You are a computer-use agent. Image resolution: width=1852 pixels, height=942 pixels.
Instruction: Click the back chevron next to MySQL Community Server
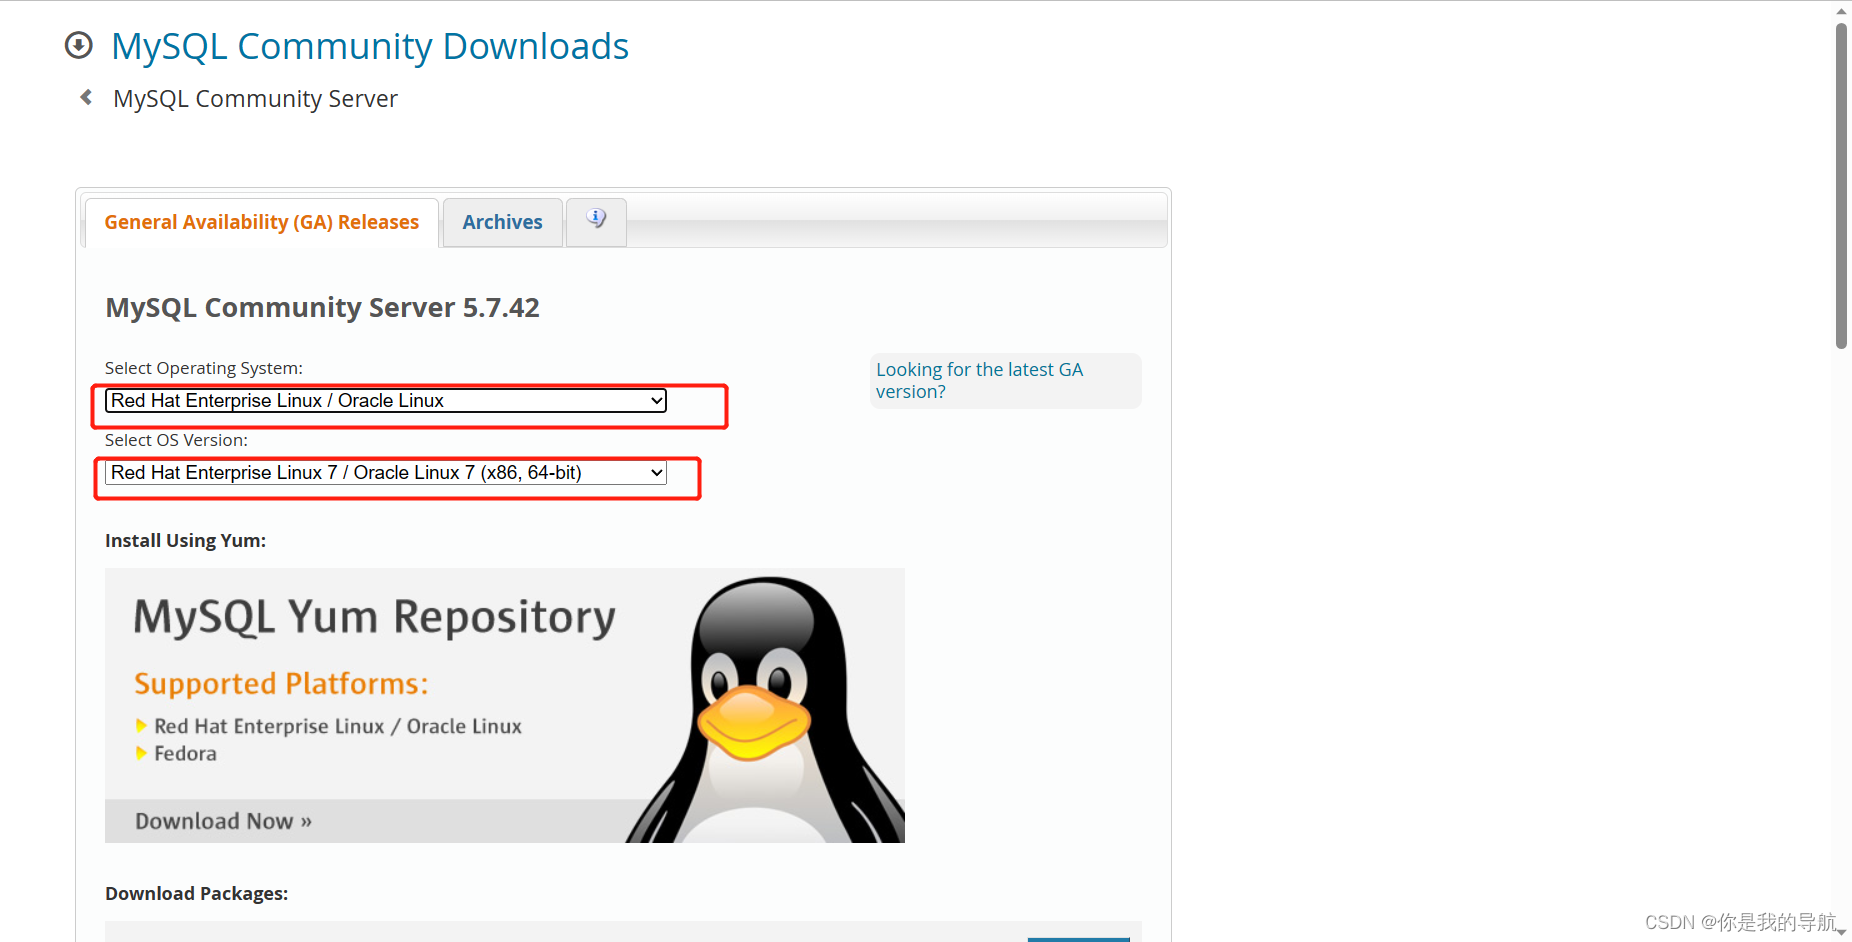pos(85,97)
